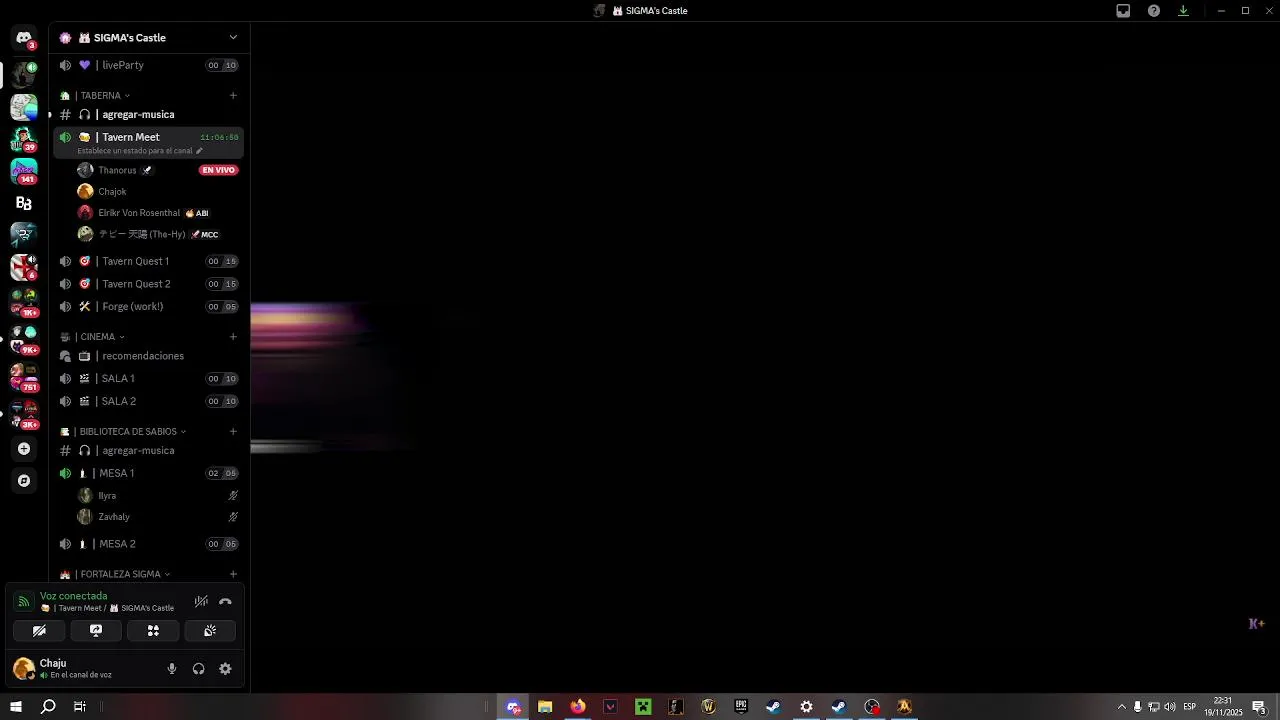Open the recomendaciones channel

point(148,356)
